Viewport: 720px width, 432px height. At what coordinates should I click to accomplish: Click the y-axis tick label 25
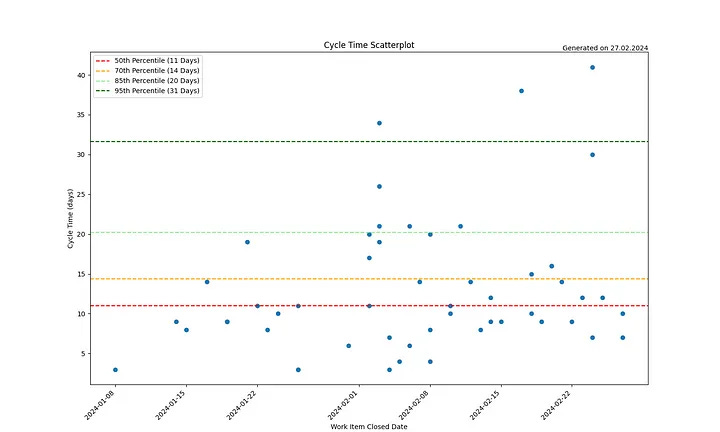pos(81,195)
